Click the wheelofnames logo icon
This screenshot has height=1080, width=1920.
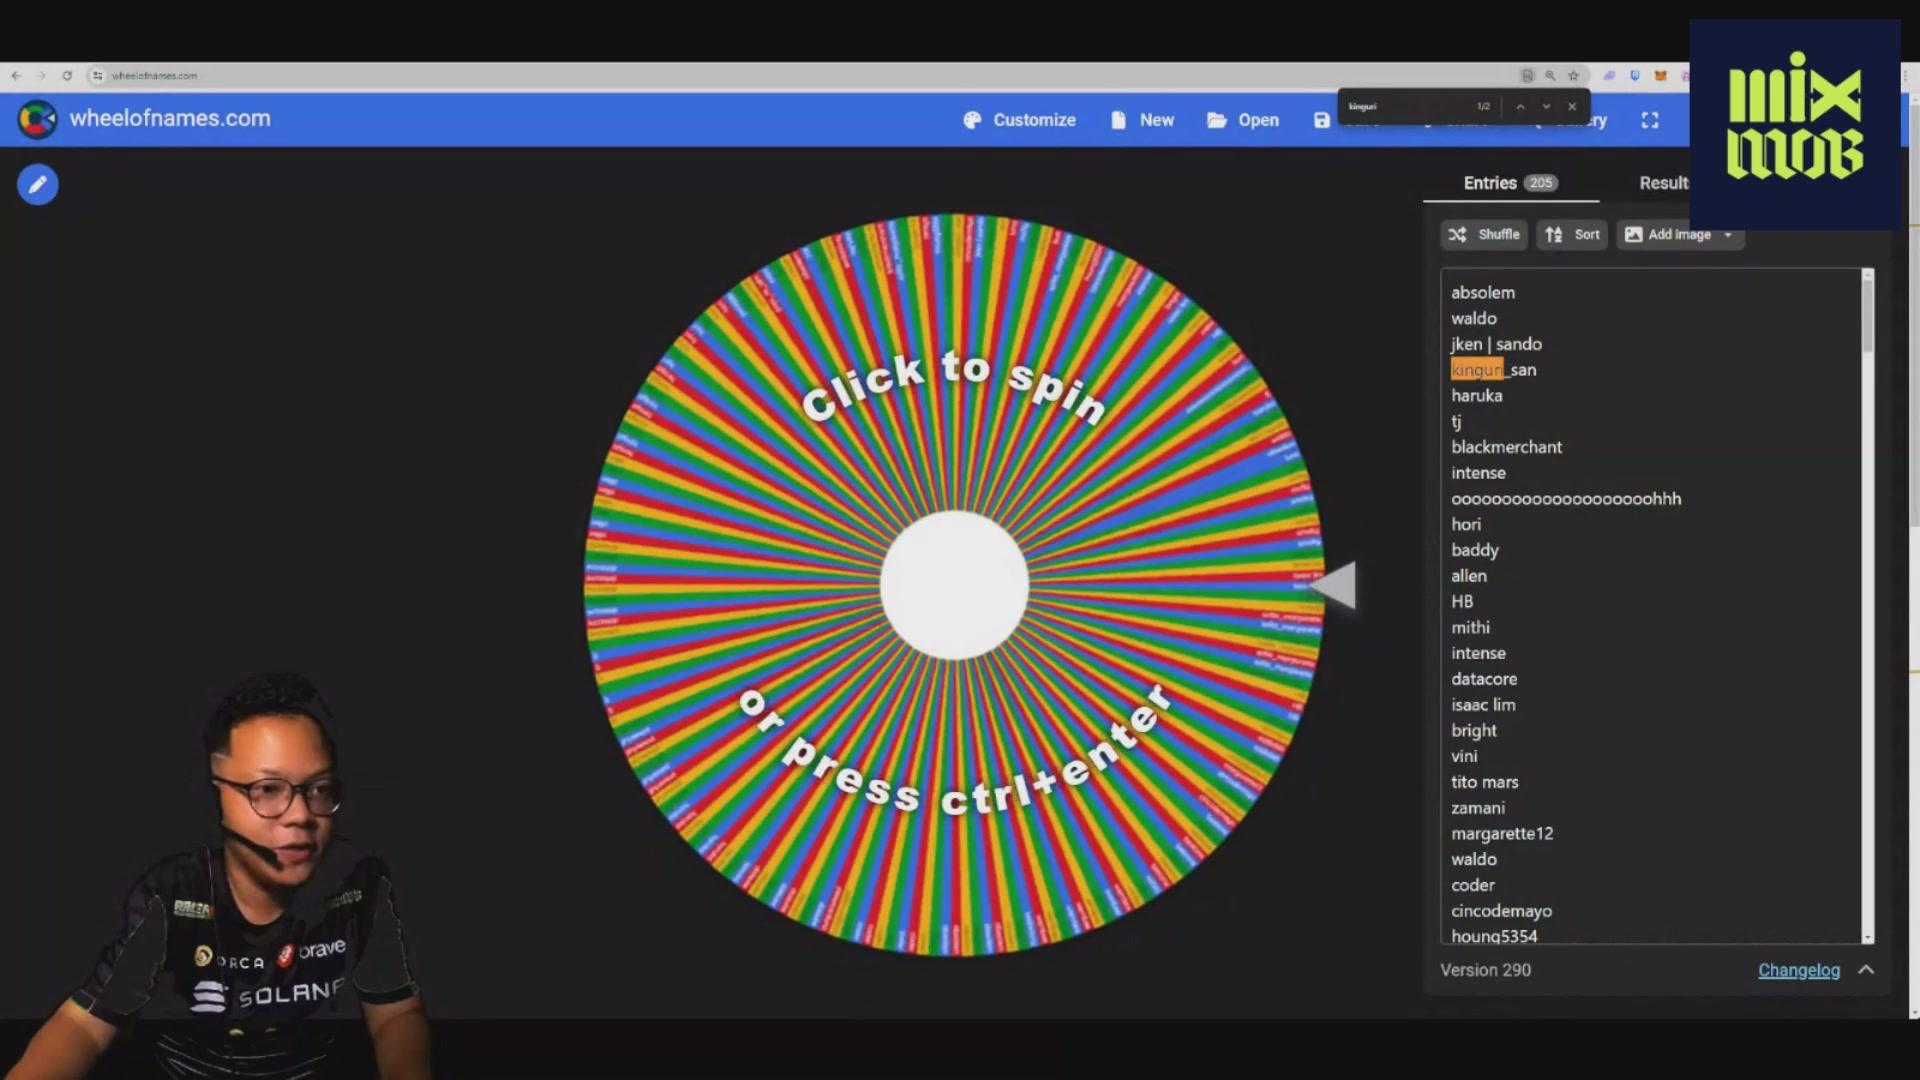pos(37,119)
